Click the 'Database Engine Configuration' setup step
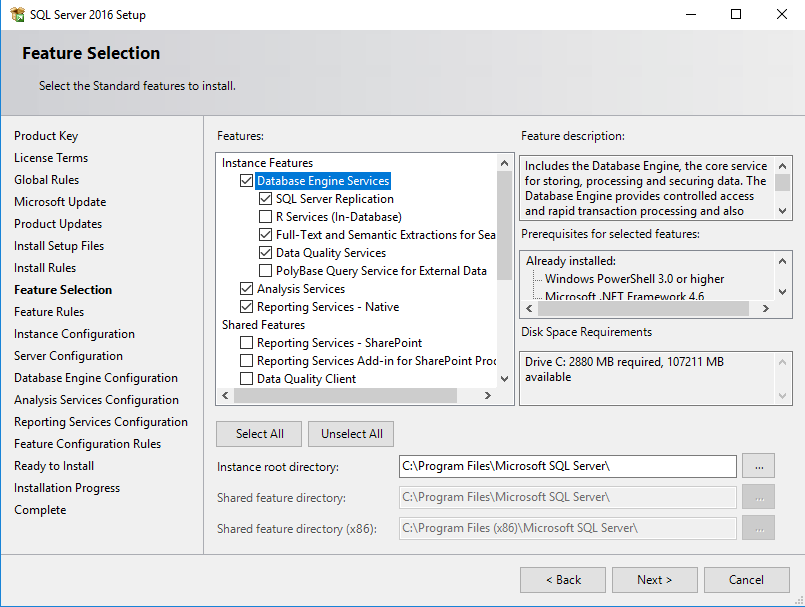The width and height of the screenshot is (805, 607). point(96,378)
